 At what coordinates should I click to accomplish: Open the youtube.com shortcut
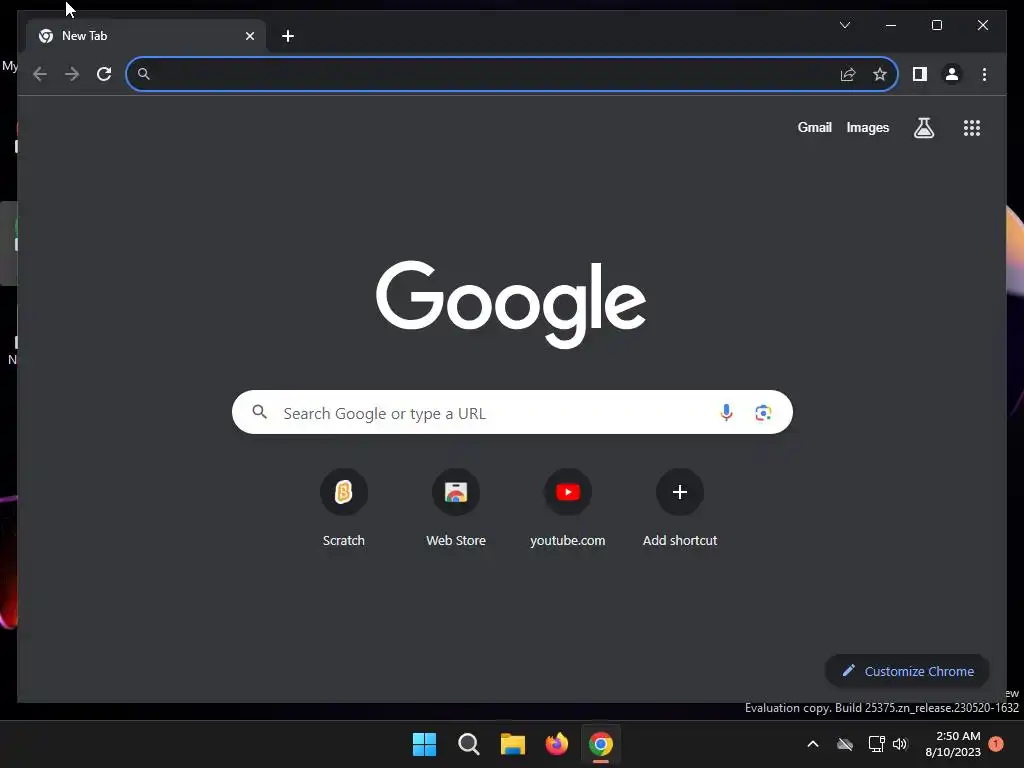pos(568,508)
